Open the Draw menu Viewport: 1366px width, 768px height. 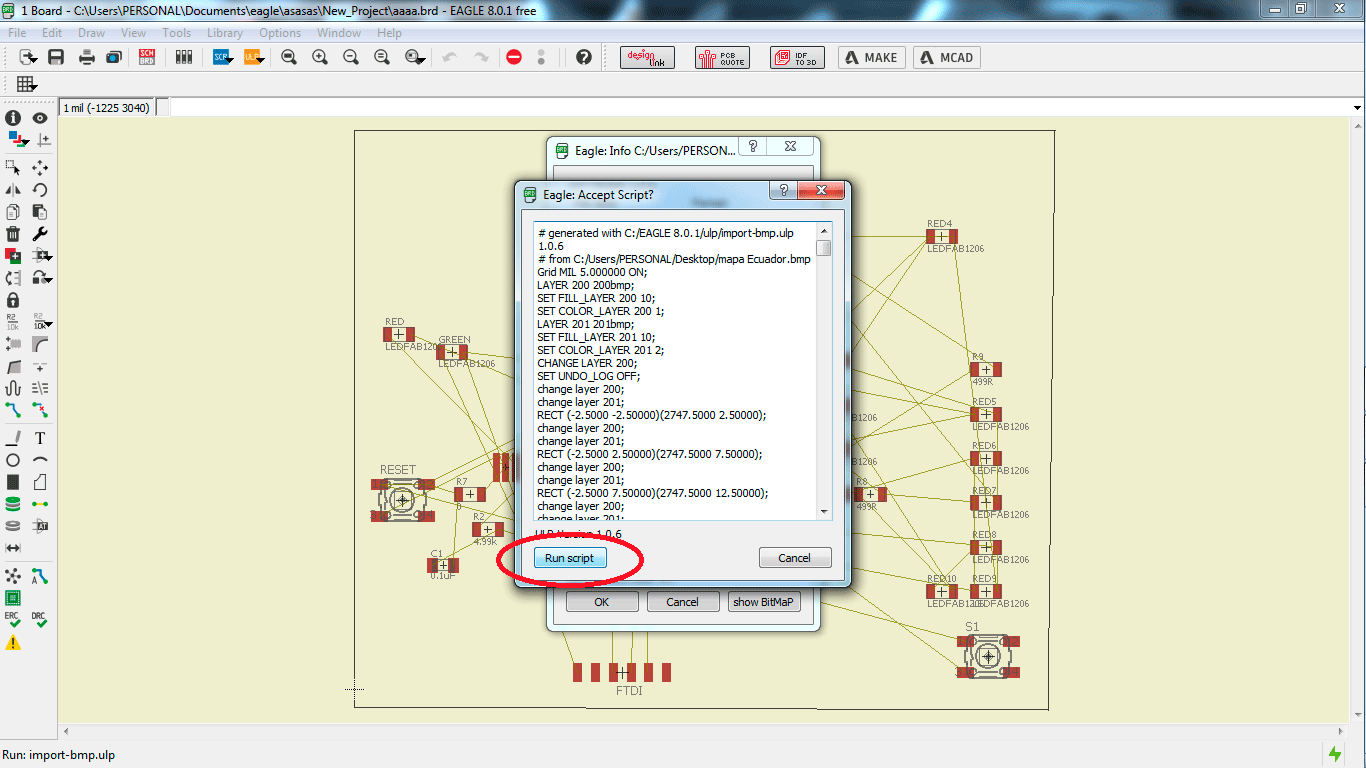click(x=91, y=33)
